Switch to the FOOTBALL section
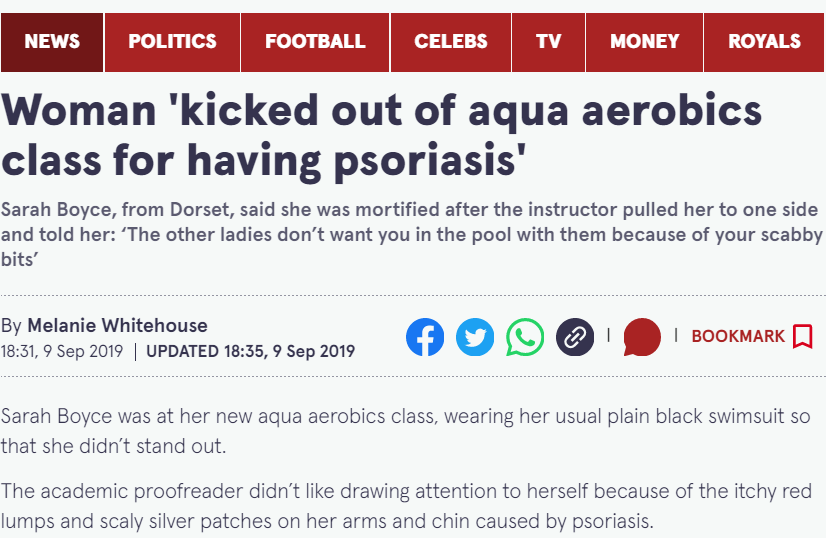Viewport: 826px width, 538px height. click(315, 42)
